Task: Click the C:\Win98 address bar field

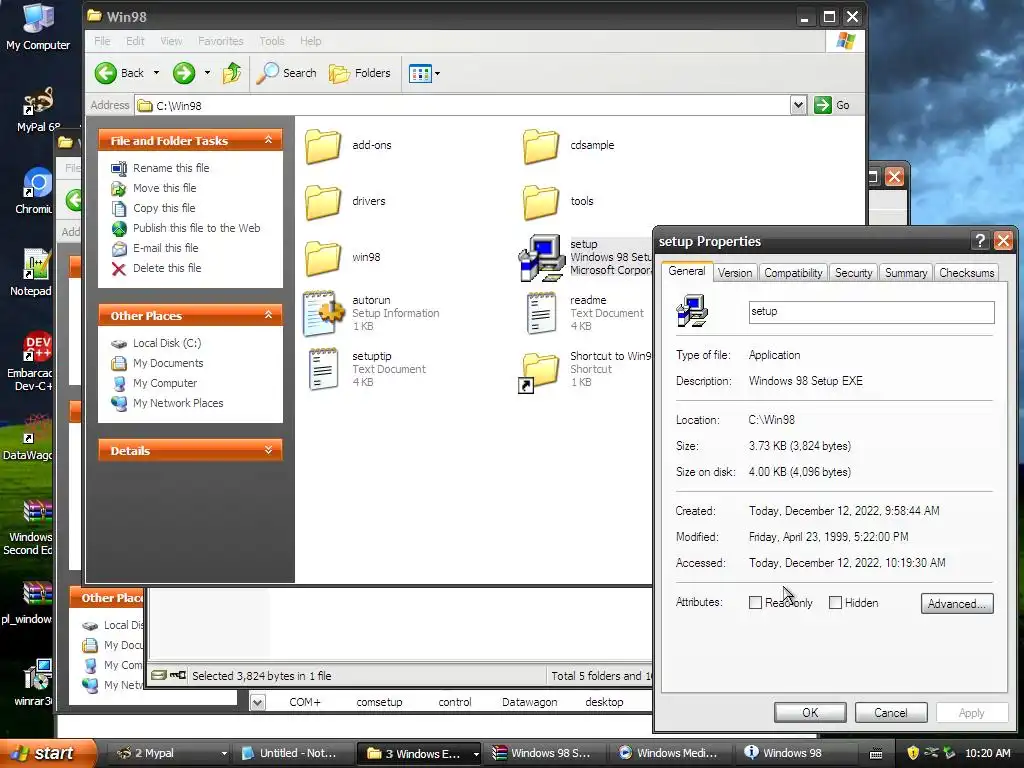Action: pos(462,105)
